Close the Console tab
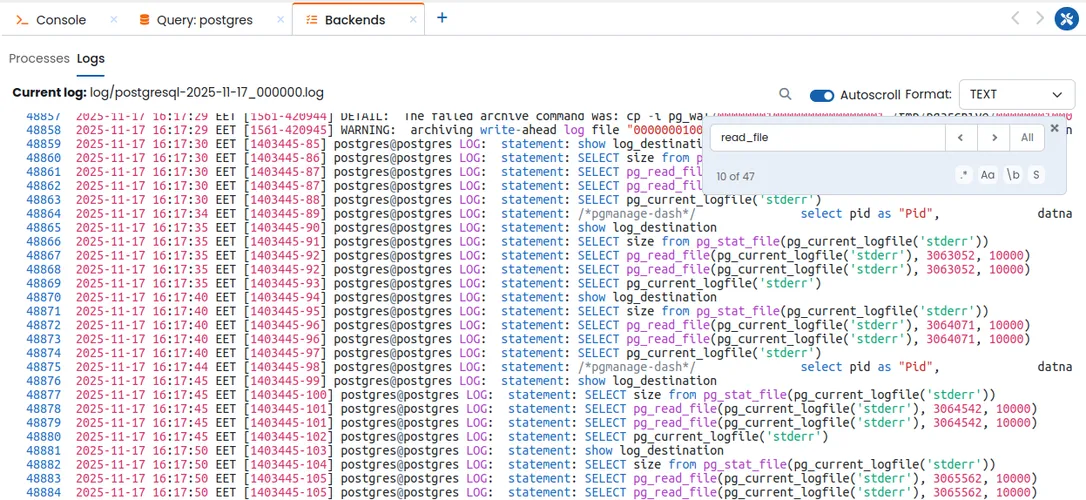Screen dimensions: 1086x500 click(x=113, y=20)
